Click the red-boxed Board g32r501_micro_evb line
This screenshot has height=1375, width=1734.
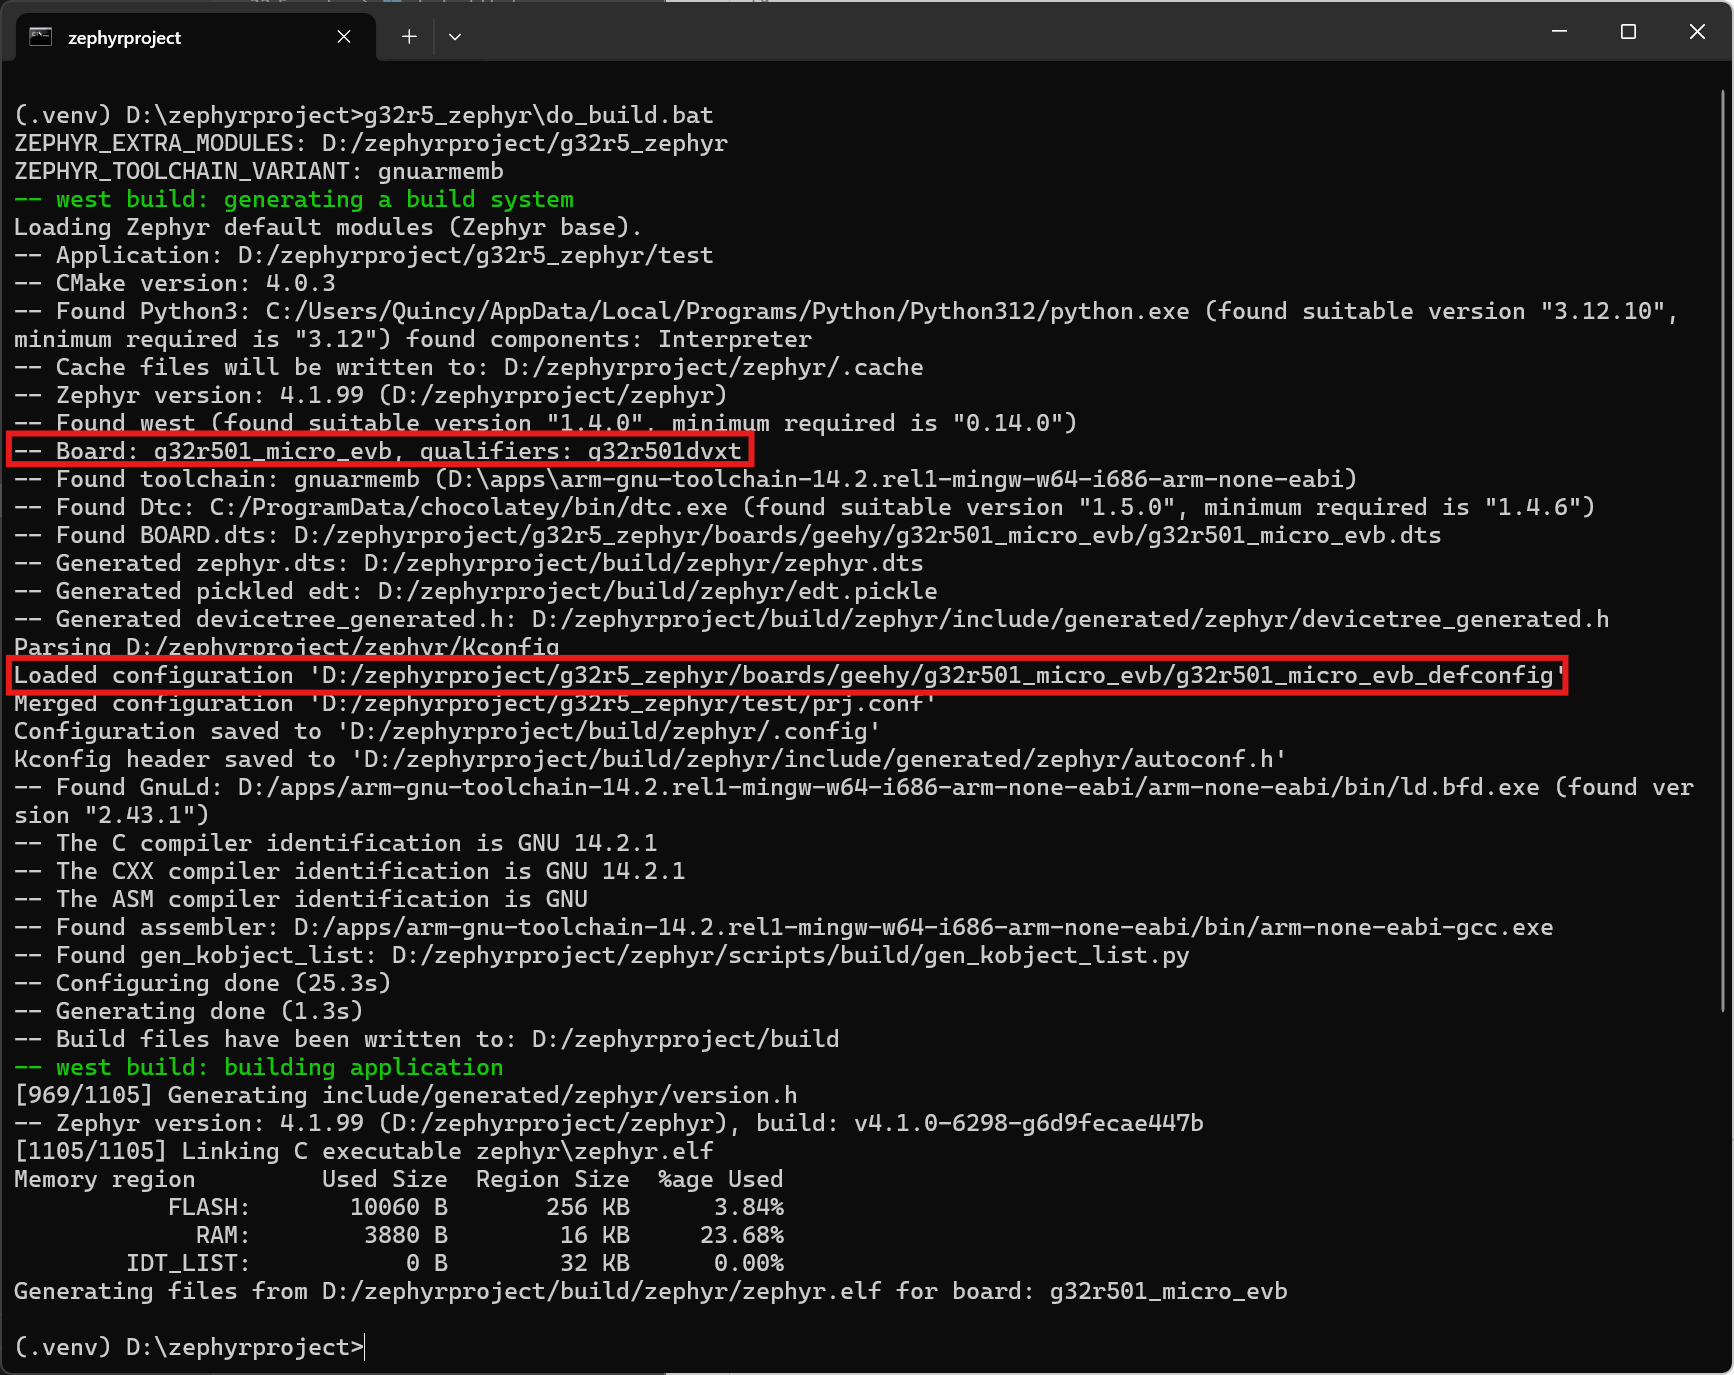380,451
